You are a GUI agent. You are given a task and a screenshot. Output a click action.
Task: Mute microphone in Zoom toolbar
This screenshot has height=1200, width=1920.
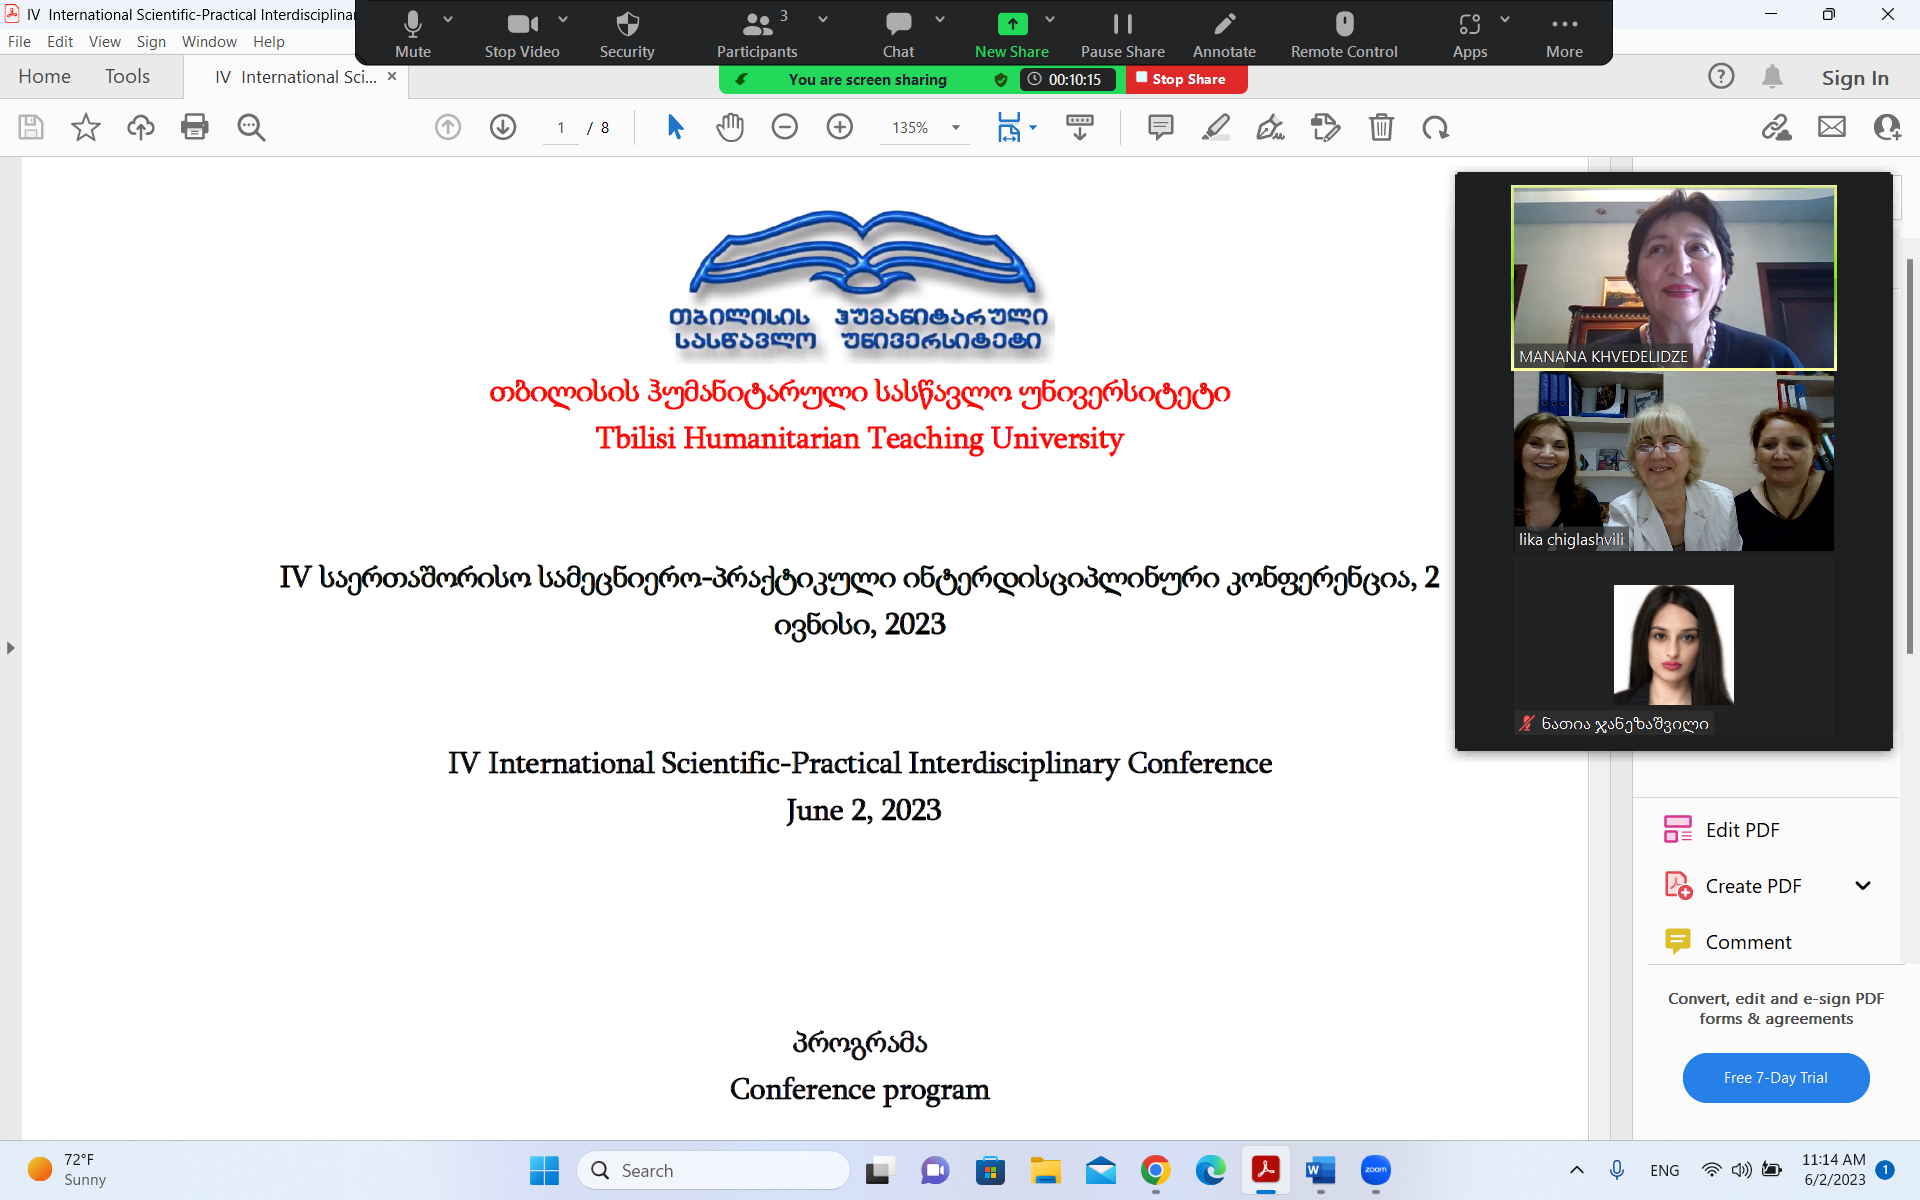[412, 35]
